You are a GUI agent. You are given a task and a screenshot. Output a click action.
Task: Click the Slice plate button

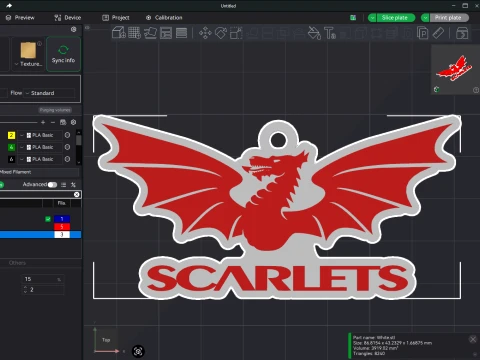click(396, 18)
